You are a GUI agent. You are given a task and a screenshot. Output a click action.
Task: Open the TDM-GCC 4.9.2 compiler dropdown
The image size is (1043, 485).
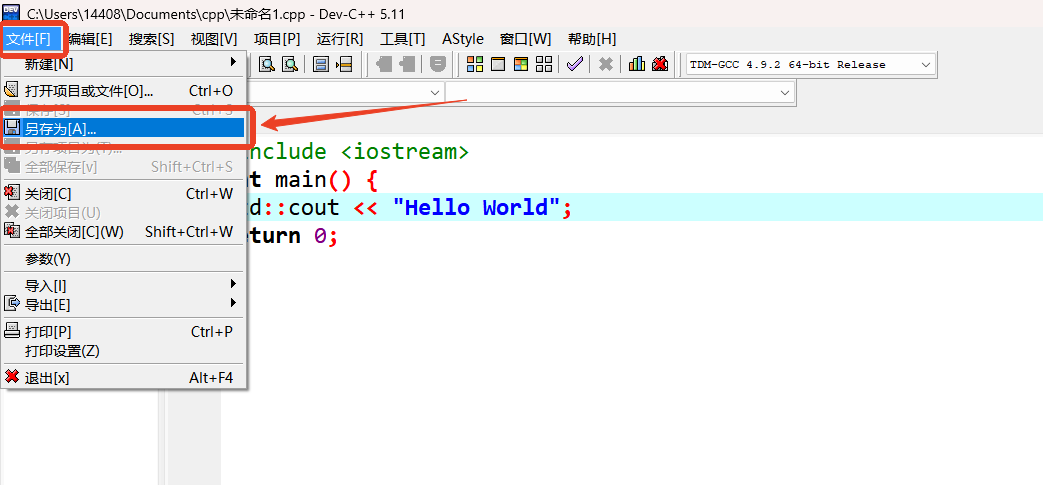click(x=811, y=65)
